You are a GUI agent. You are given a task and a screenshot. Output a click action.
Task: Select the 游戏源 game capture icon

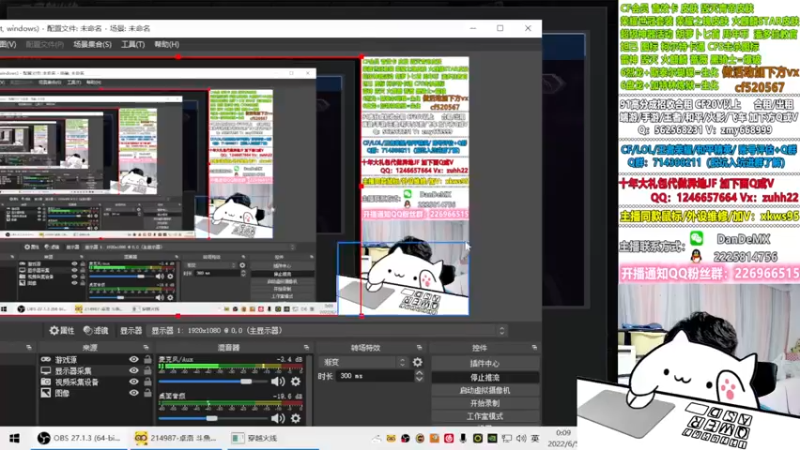click(x=46, y=360)
